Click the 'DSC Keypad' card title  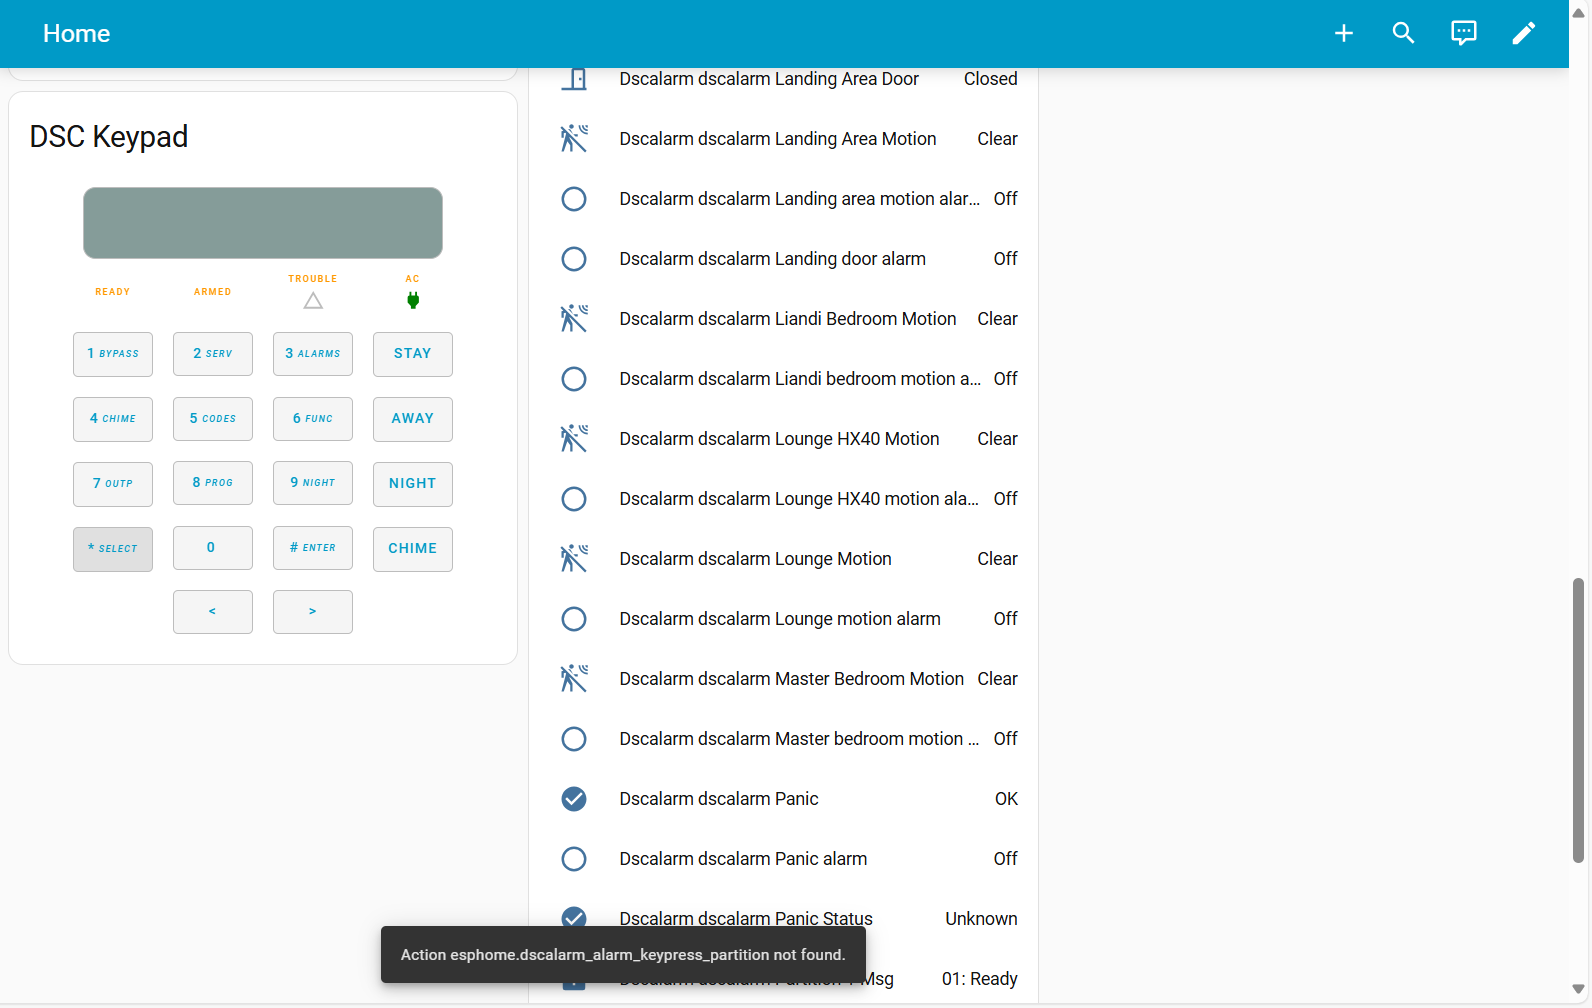[109, 137]
